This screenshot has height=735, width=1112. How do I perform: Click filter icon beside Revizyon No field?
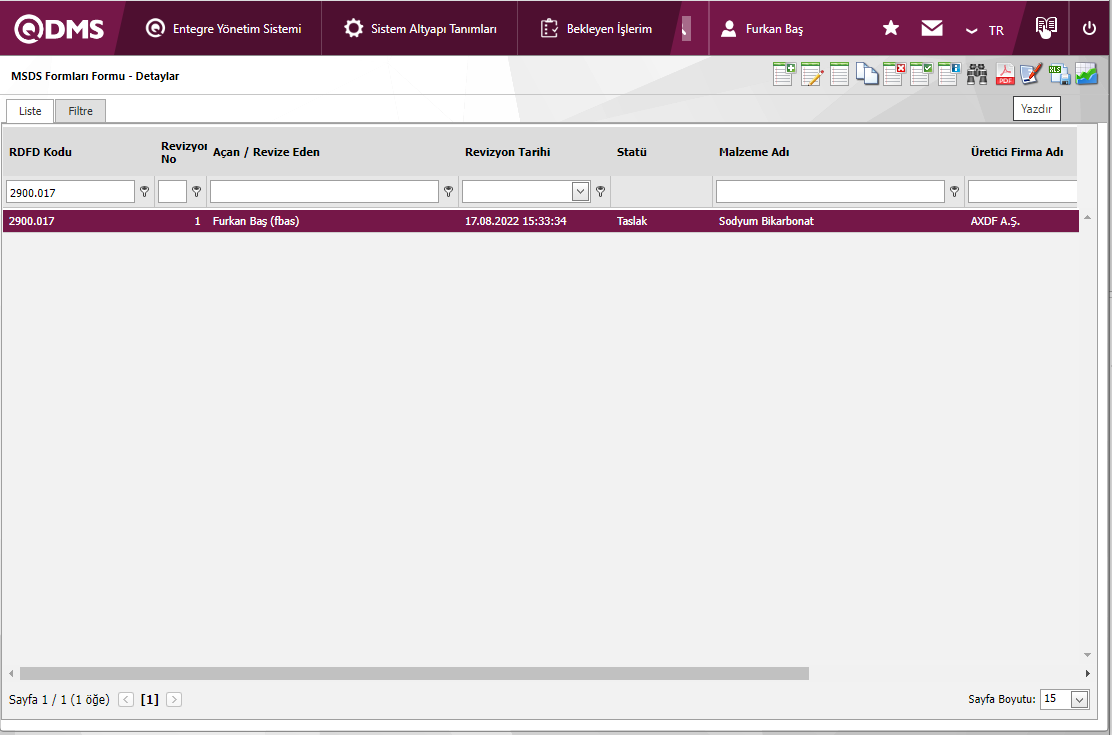(196, 191)
